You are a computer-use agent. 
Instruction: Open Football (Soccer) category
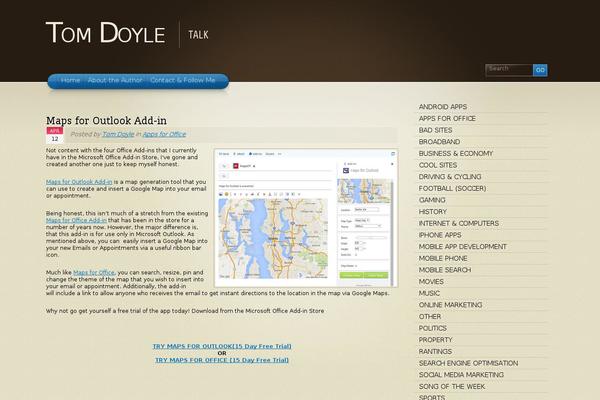(452, 189)
